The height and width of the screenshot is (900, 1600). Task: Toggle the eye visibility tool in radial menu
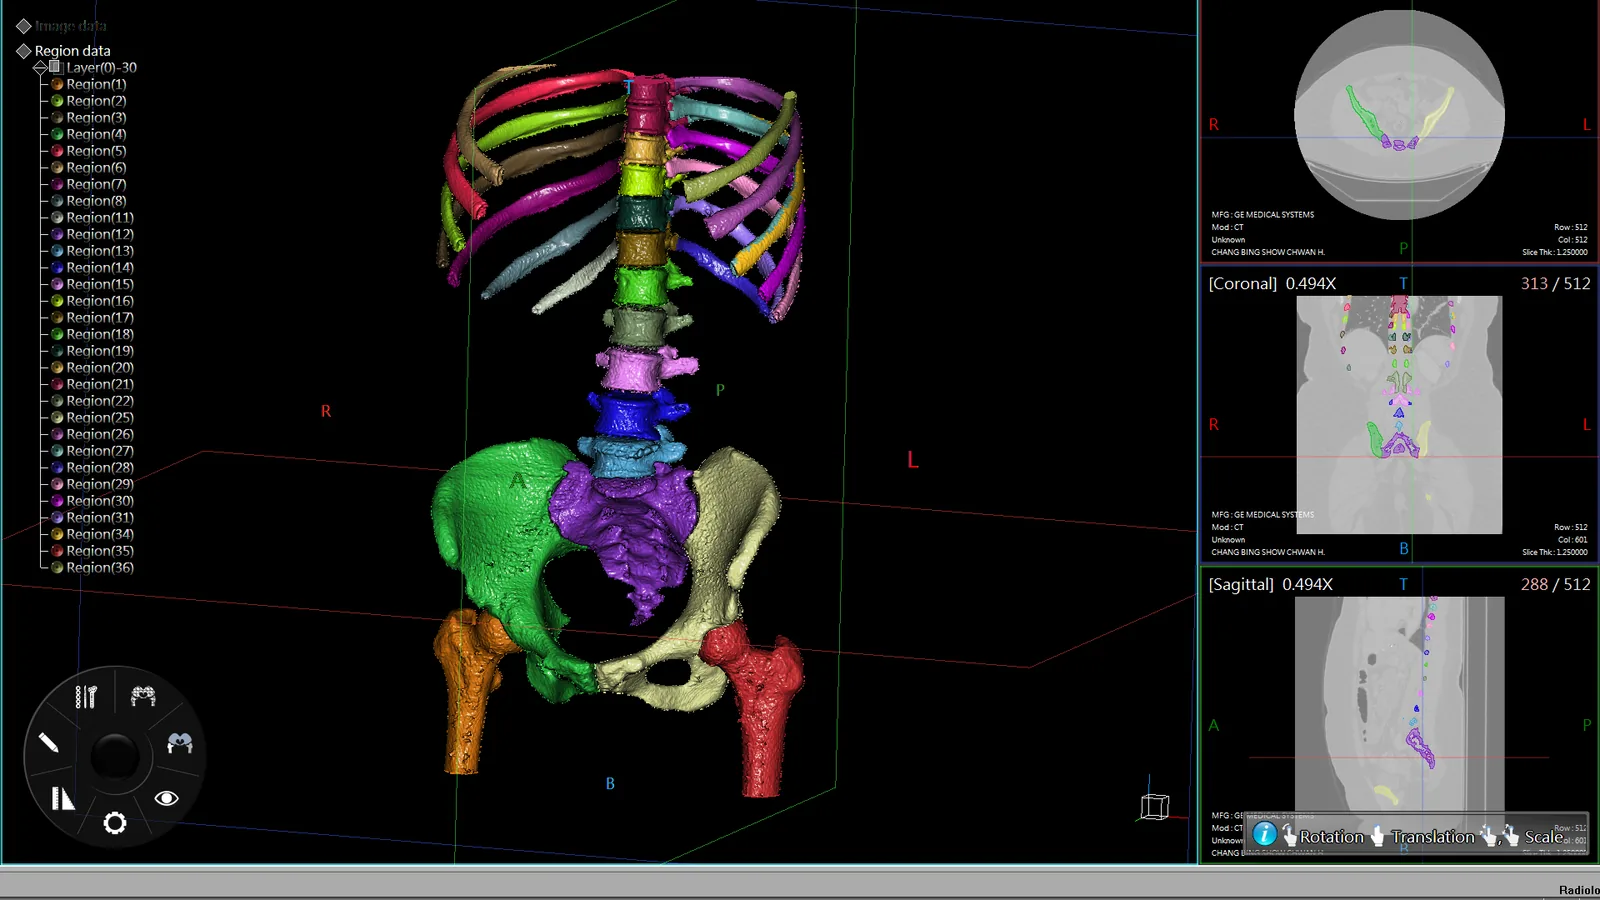tap(166, 798)
